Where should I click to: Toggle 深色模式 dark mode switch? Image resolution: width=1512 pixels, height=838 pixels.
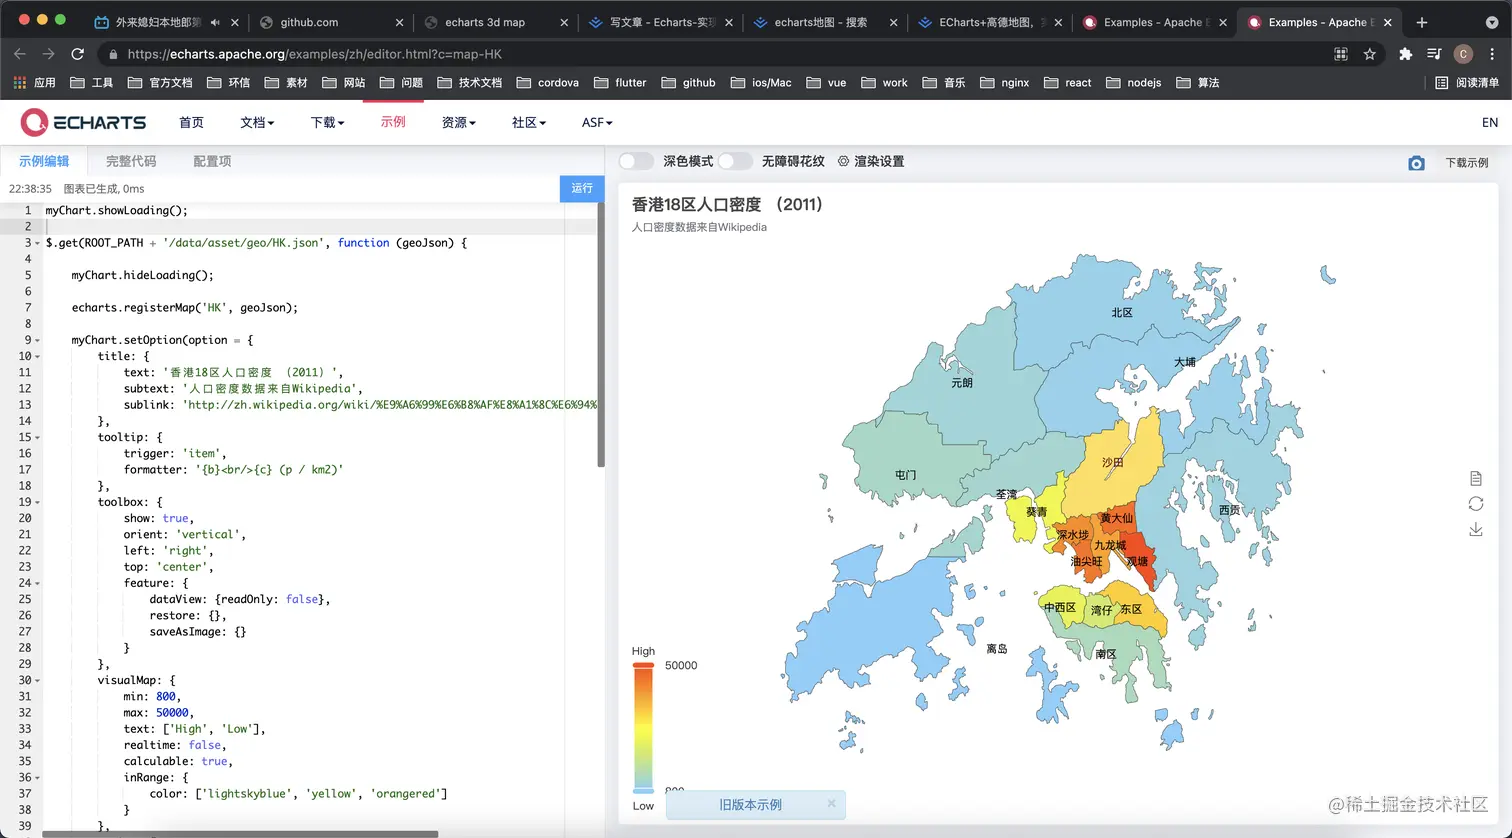pyautogui.click(x=636, y=161)
